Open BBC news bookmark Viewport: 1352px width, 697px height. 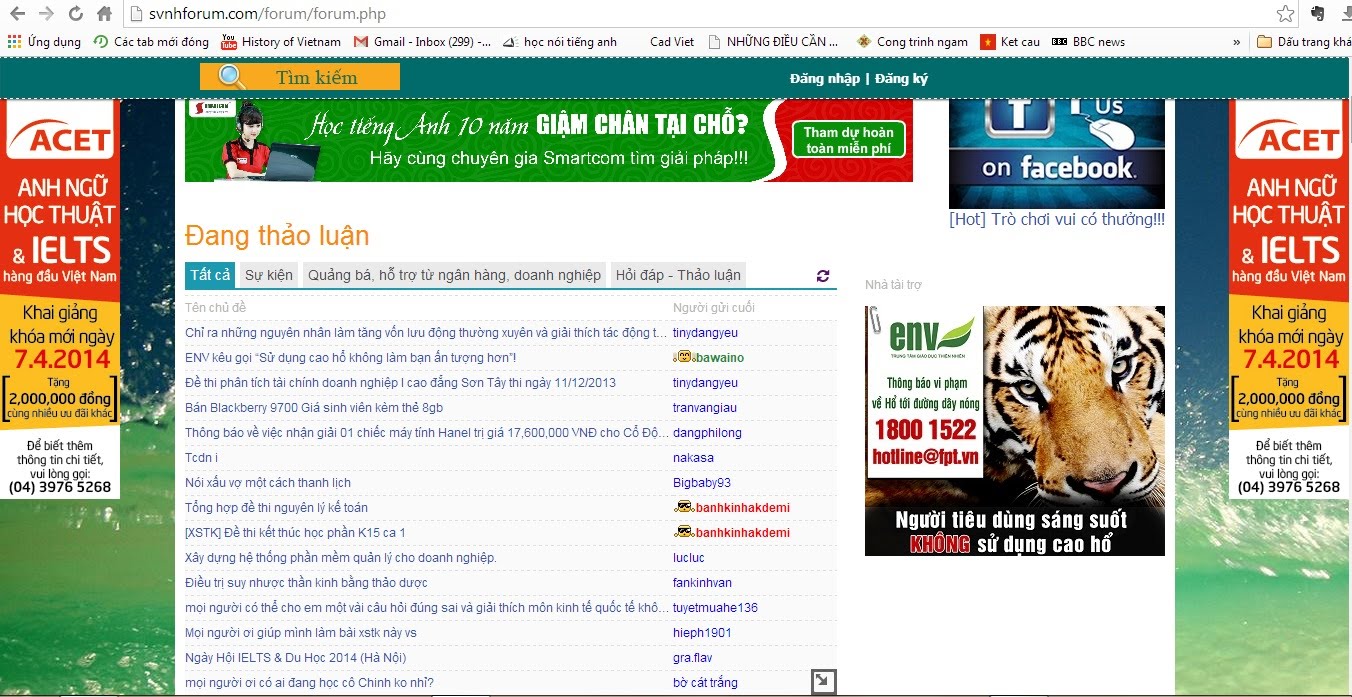[1088, 42]
